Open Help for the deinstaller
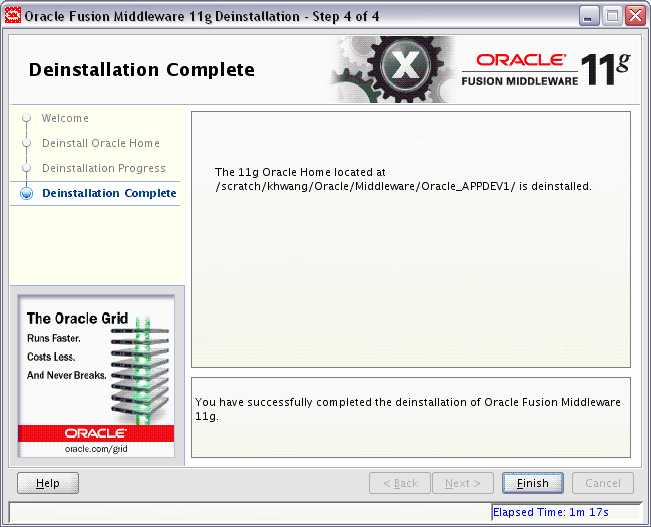Screen dimensions: 651x527 coord(48,483)
